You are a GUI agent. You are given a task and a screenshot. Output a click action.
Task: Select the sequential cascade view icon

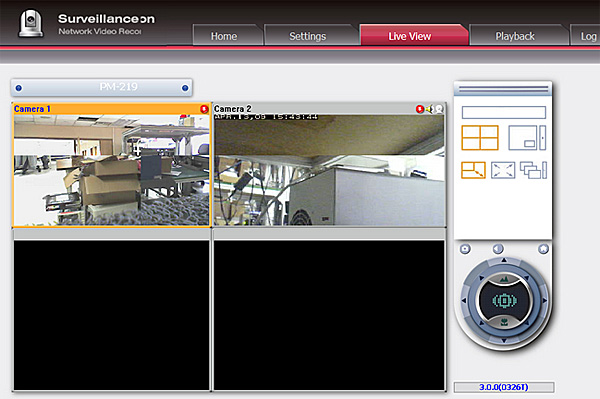pyautogui.click(x=533, y=170)
